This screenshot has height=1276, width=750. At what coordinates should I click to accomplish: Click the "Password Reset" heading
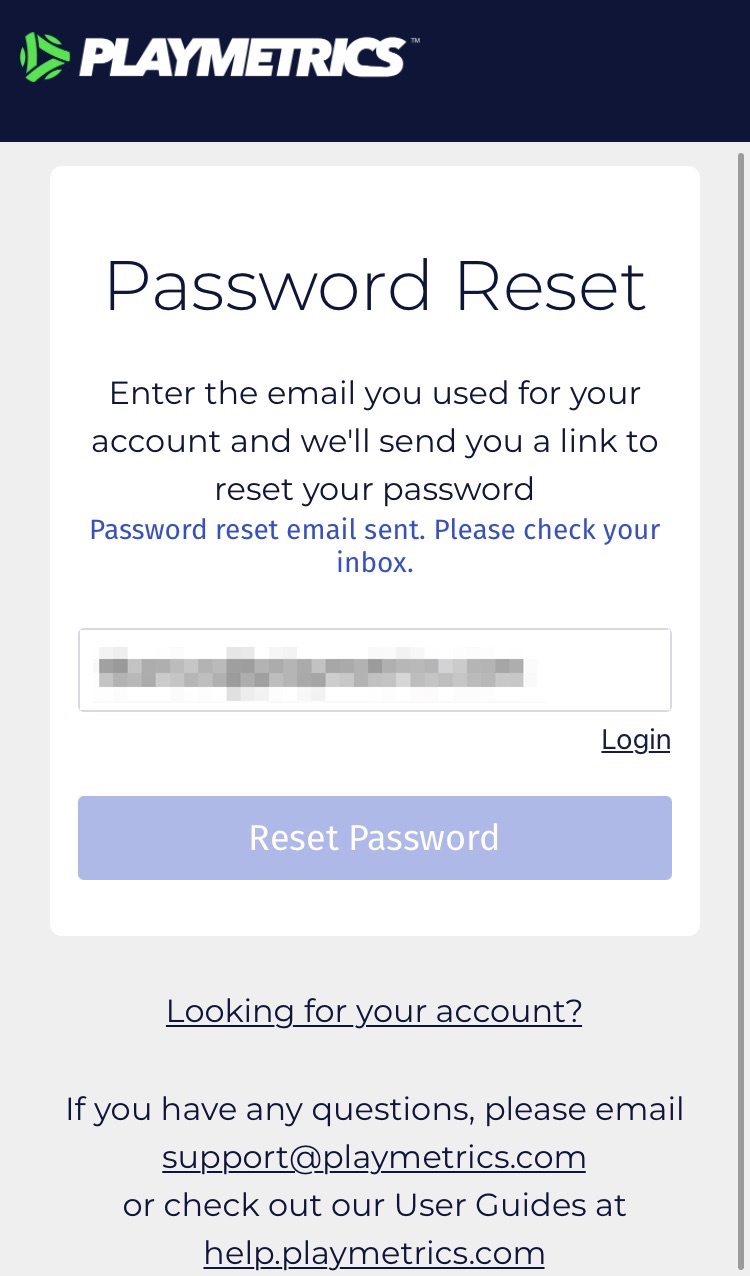point(375,287)
